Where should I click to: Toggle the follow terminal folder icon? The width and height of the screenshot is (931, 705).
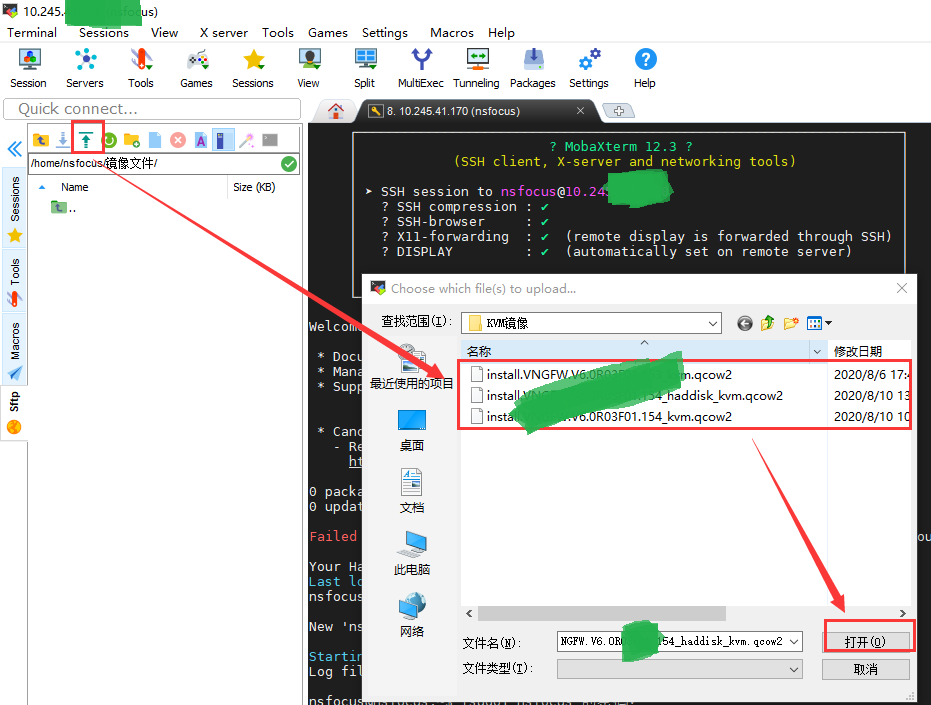(223, 140)
